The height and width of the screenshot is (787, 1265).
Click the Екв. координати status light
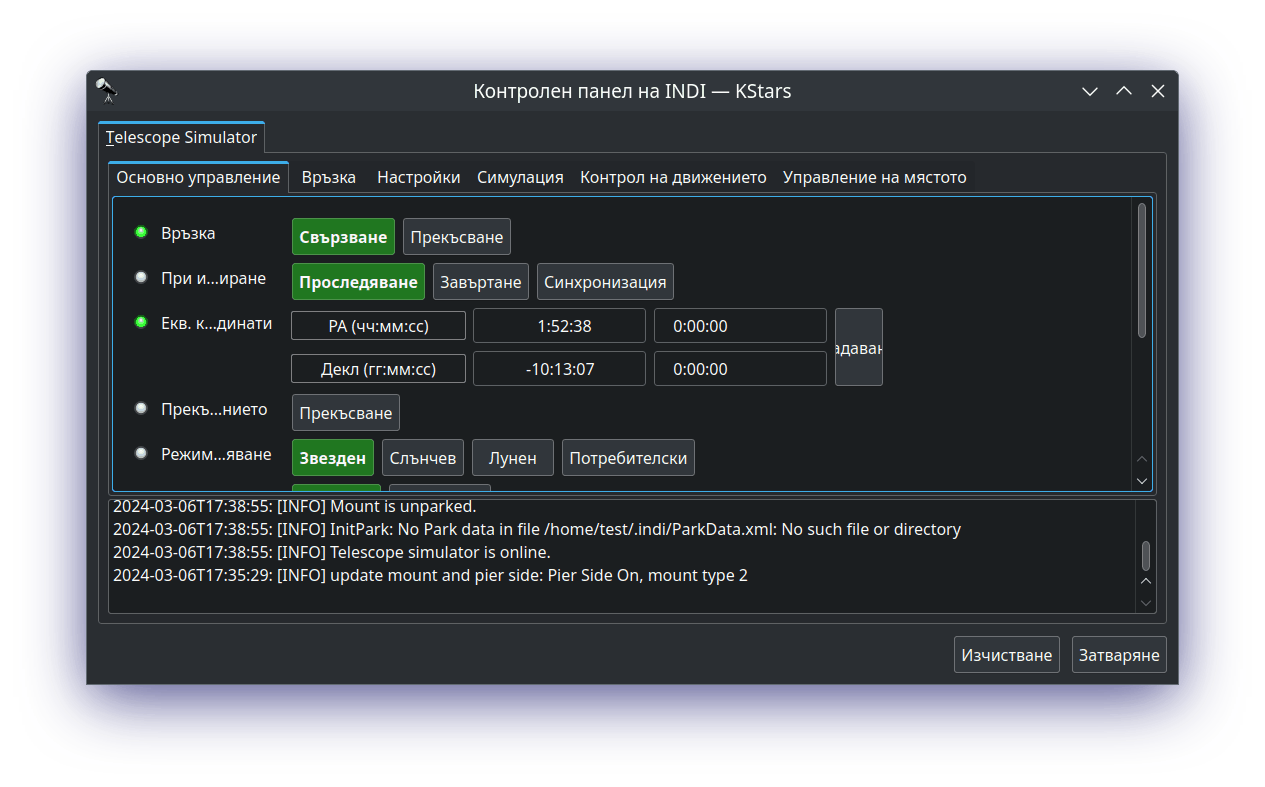coord(141,323)
